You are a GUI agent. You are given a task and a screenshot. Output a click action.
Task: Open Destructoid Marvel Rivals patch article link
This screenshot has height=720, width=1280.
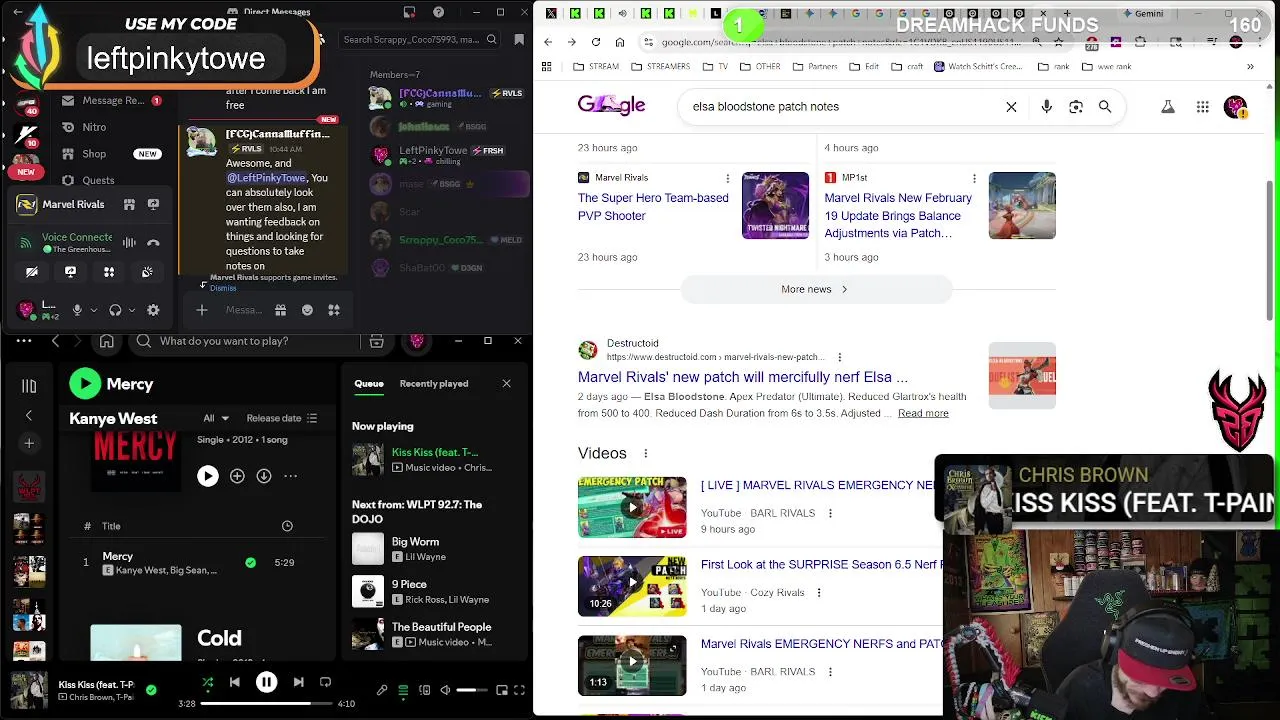[x=743, y=377]
